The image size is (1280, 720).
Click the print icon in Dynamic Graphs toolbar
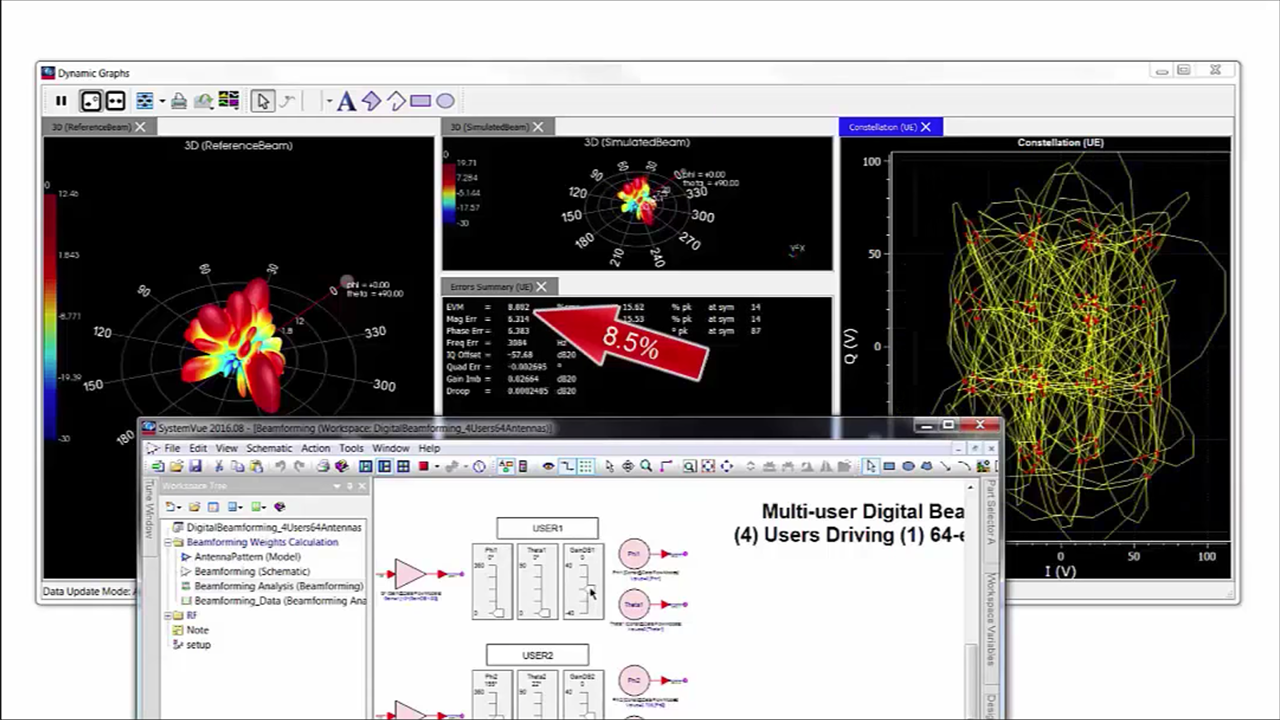[x=178, y=101]
